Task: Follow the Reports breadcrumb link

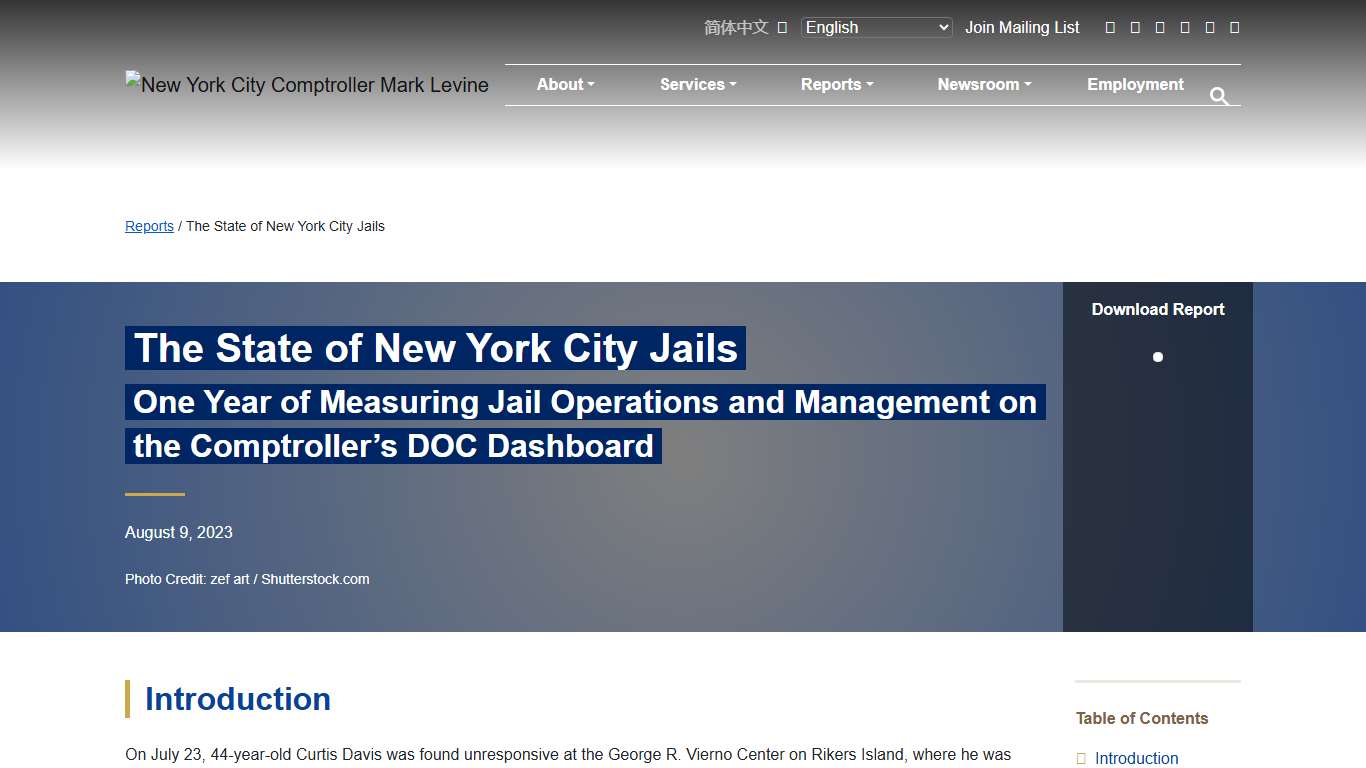Action: [148, 226]
